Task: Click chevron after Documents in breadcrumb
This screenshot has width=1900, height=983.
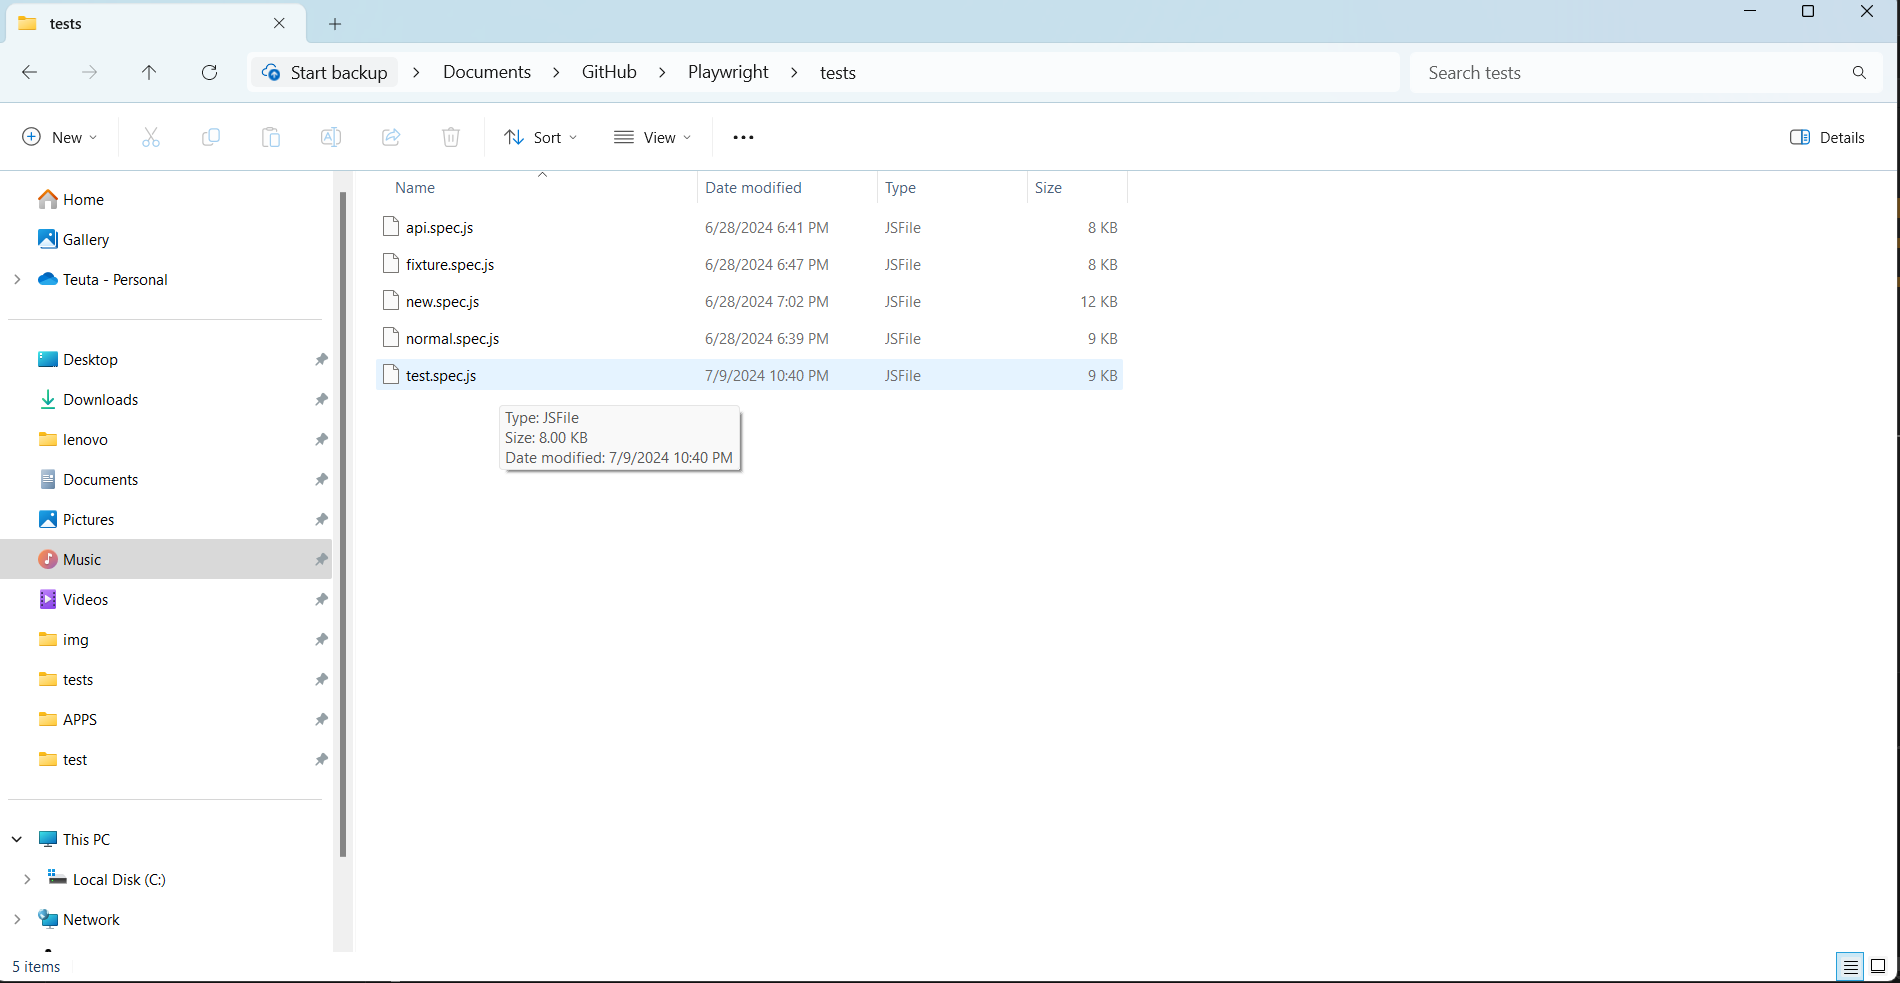Action: [x=556, y=72]
